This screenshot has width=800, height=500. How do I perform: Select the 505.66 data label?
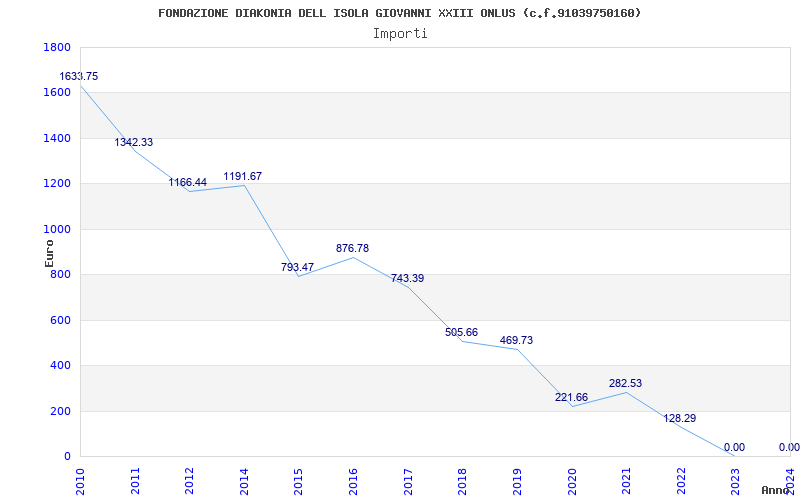461,332
